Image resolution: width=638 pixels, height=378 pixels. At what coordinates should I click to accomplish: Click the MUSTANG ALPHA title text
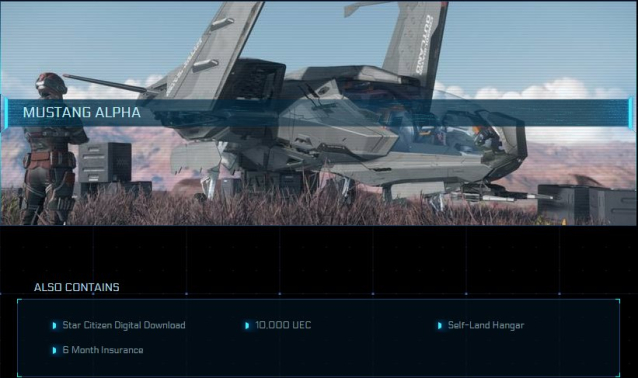(82, 113)
